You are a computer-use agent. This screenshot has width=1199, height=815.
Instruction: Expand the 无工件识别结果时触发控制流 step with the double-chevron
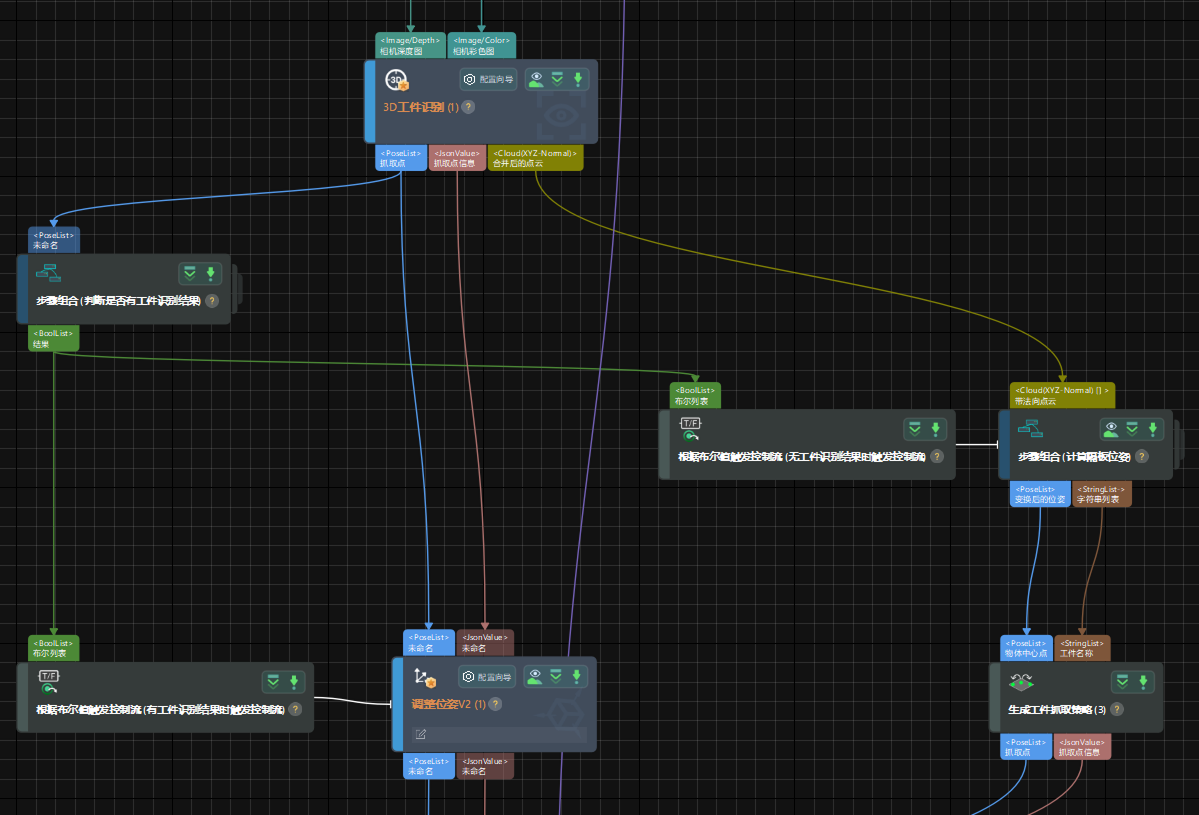point(915,430)
